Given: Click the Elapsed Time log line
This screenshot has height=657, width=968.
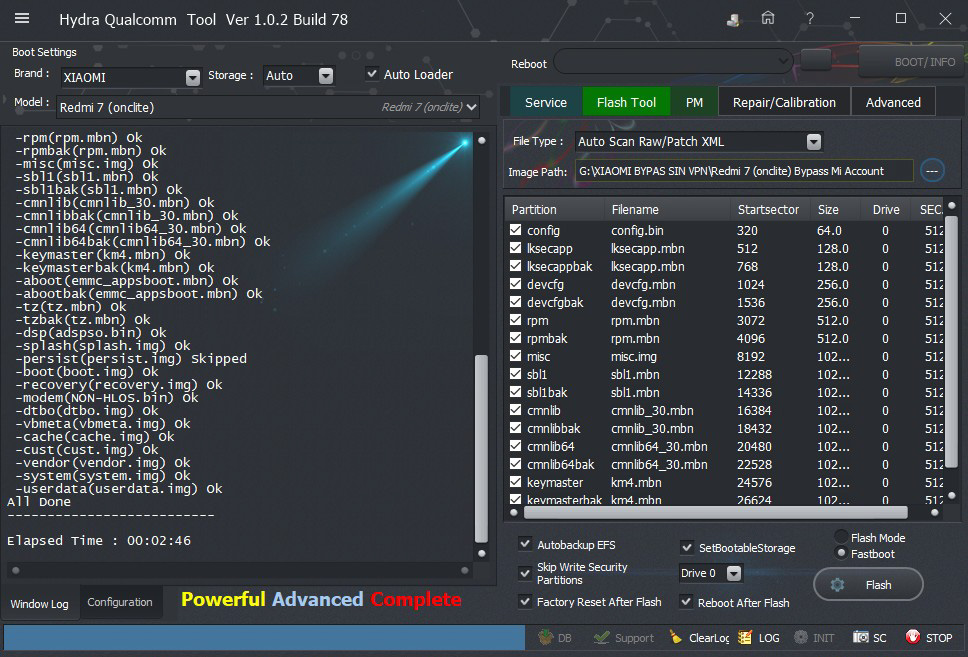Looking at the screenshot, I should click(99, 540).
